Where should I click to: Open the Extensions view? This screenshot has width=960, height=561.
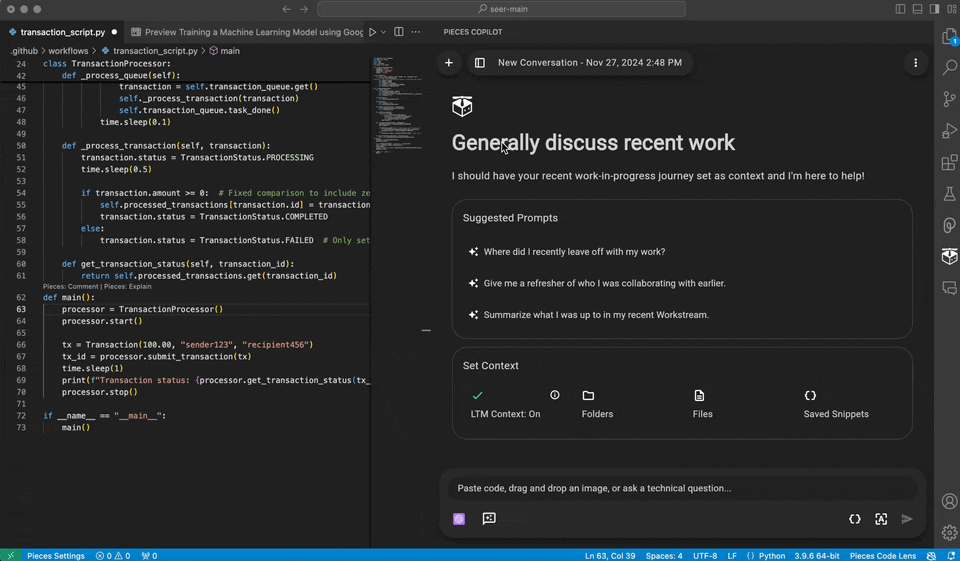coord(949,162)
